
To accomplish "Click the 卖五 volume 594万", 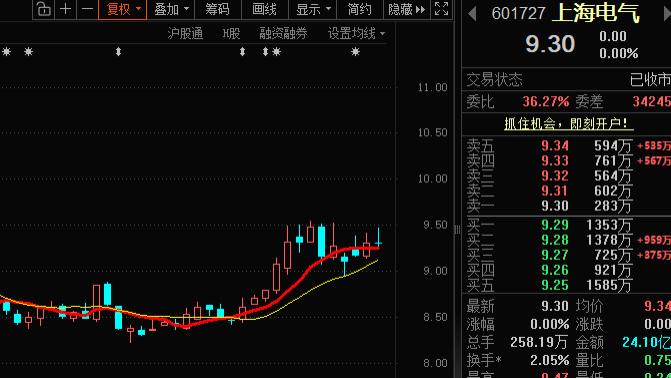I will [x=613, y=146].
